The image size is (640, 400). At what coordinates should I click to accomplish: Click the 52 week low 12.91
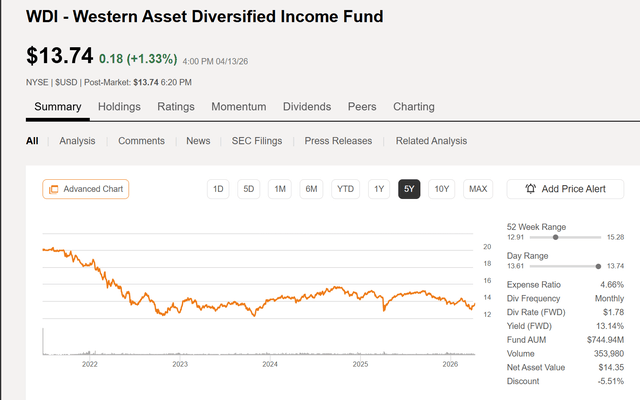coord(516,237)
